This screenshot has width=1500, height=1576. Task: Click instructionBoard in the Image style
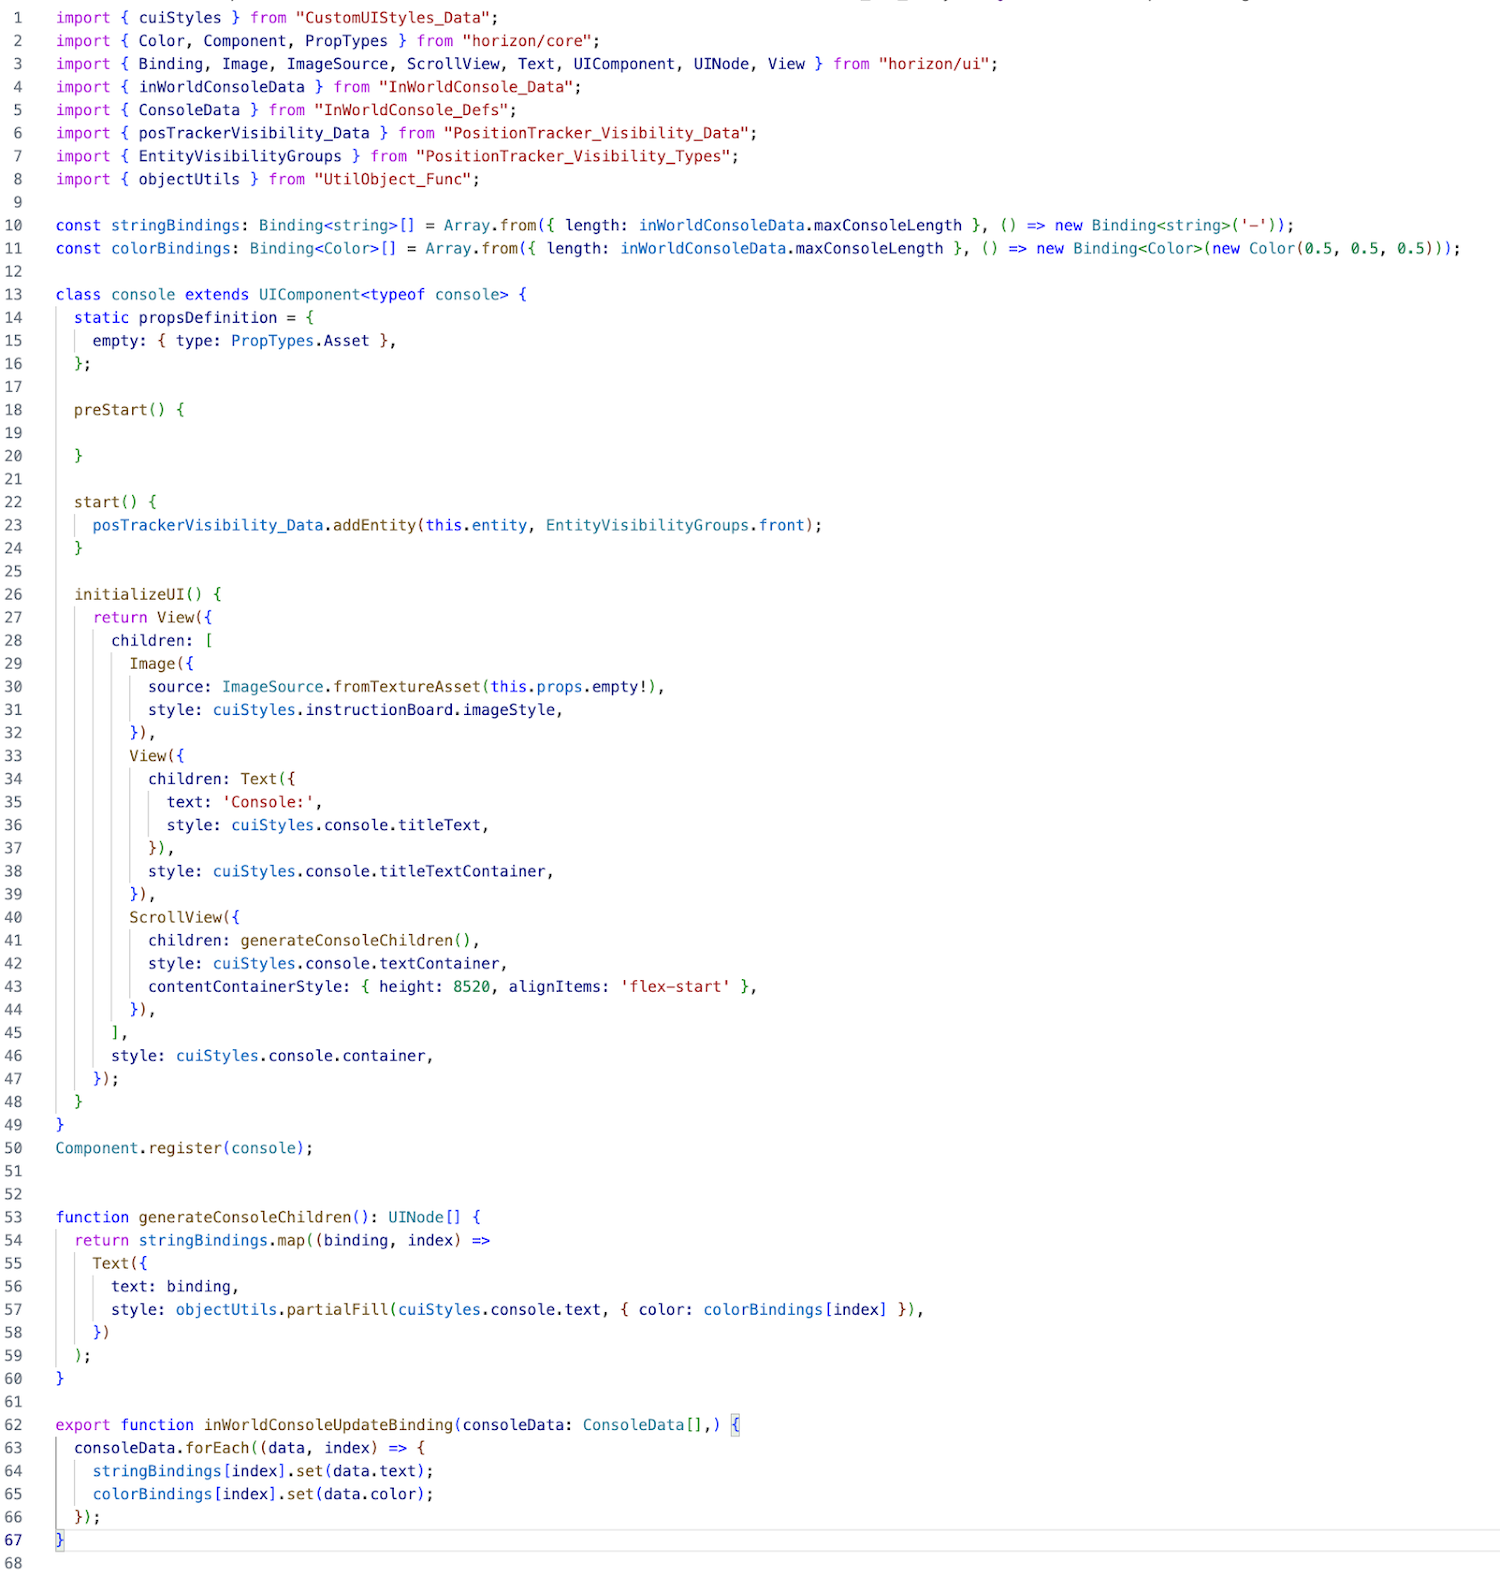click(x=379, y=709)
